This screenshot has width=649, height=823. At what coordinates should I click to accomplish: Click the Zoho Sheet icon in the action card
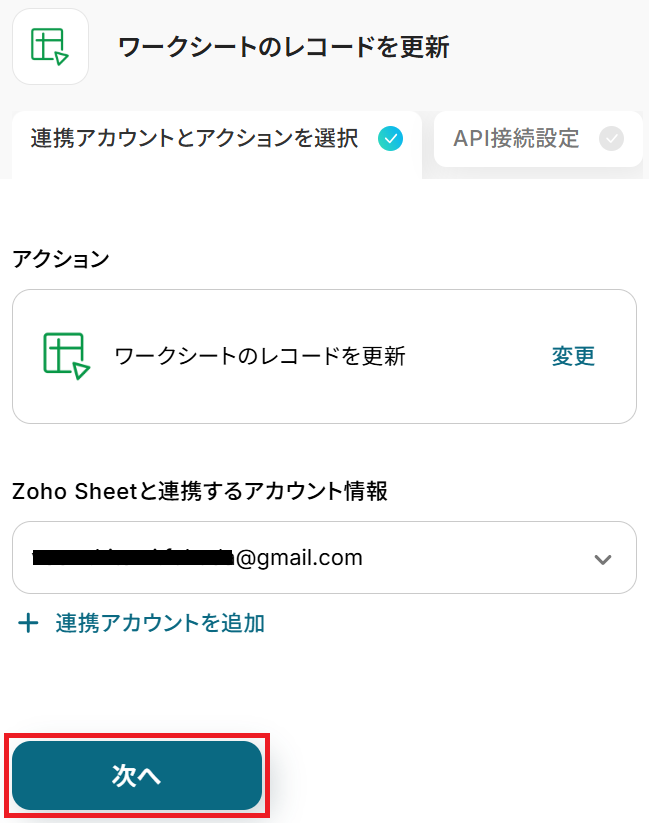coord(66,356)
